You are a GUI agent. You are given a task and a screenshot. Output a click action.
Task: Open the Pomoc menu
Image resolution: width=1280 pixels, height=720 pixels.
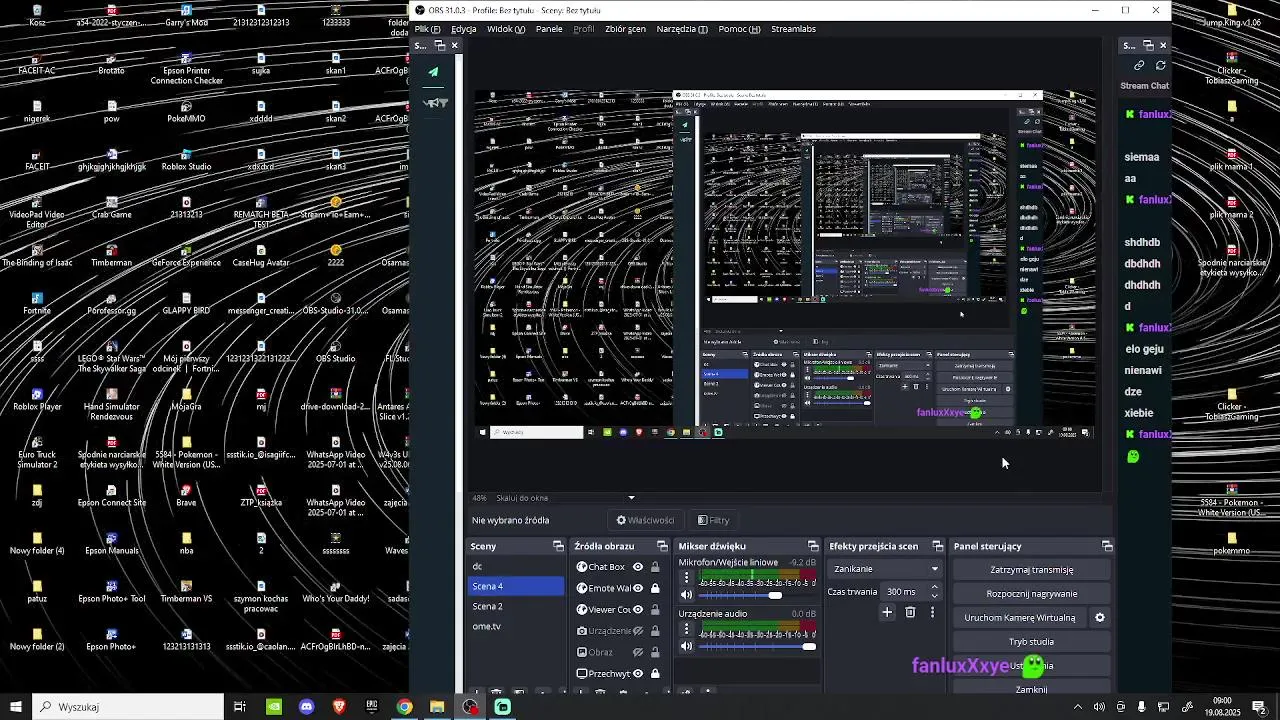coord(739,29)
